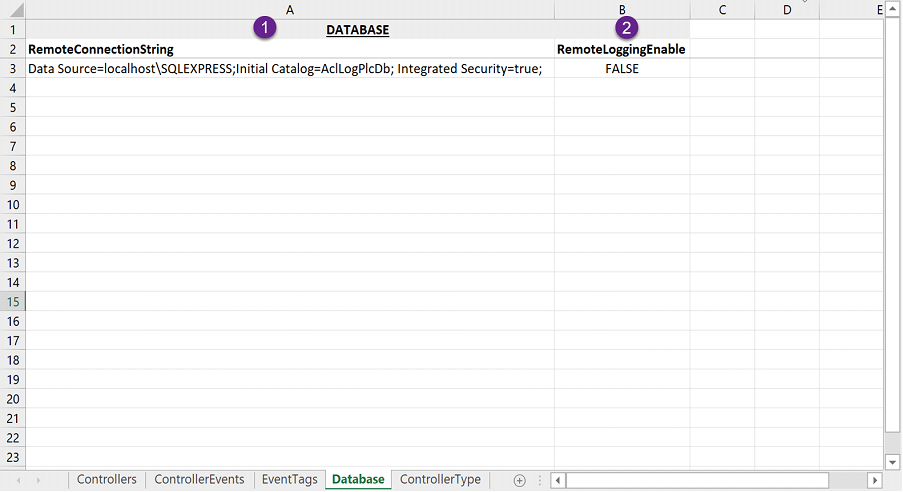Open the ControllerType sheet tab
This screenshot has width=903, height=492.
click(x=440, y=480)
